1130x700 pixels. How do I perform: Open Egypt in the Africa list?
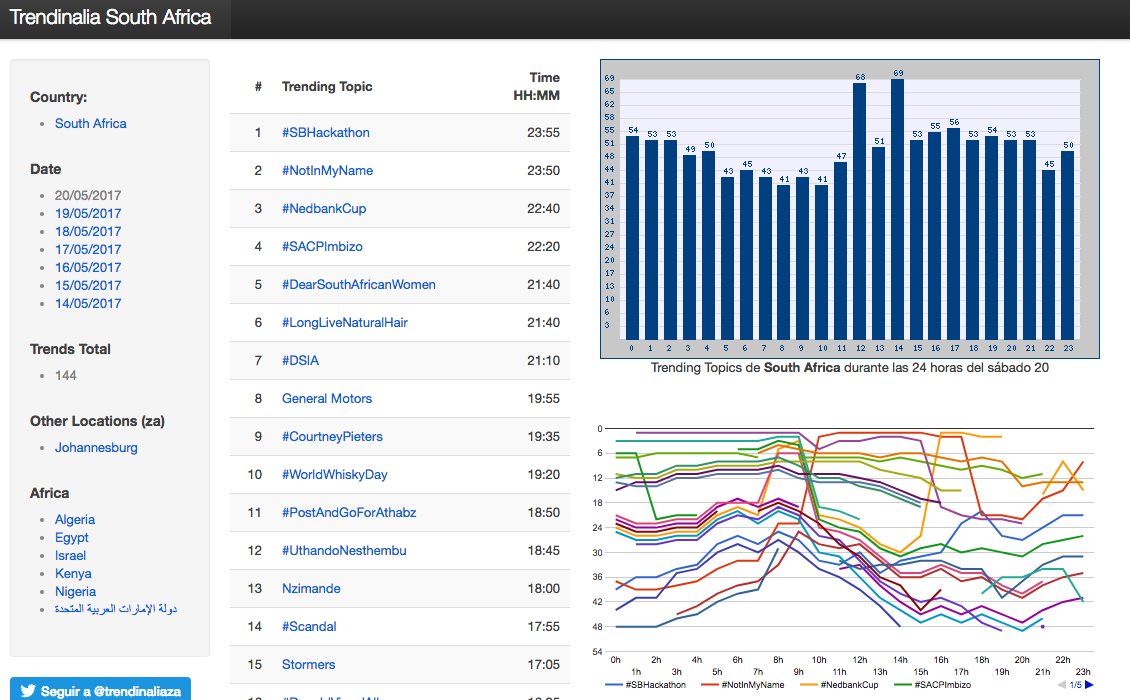(x=71, y=538)
